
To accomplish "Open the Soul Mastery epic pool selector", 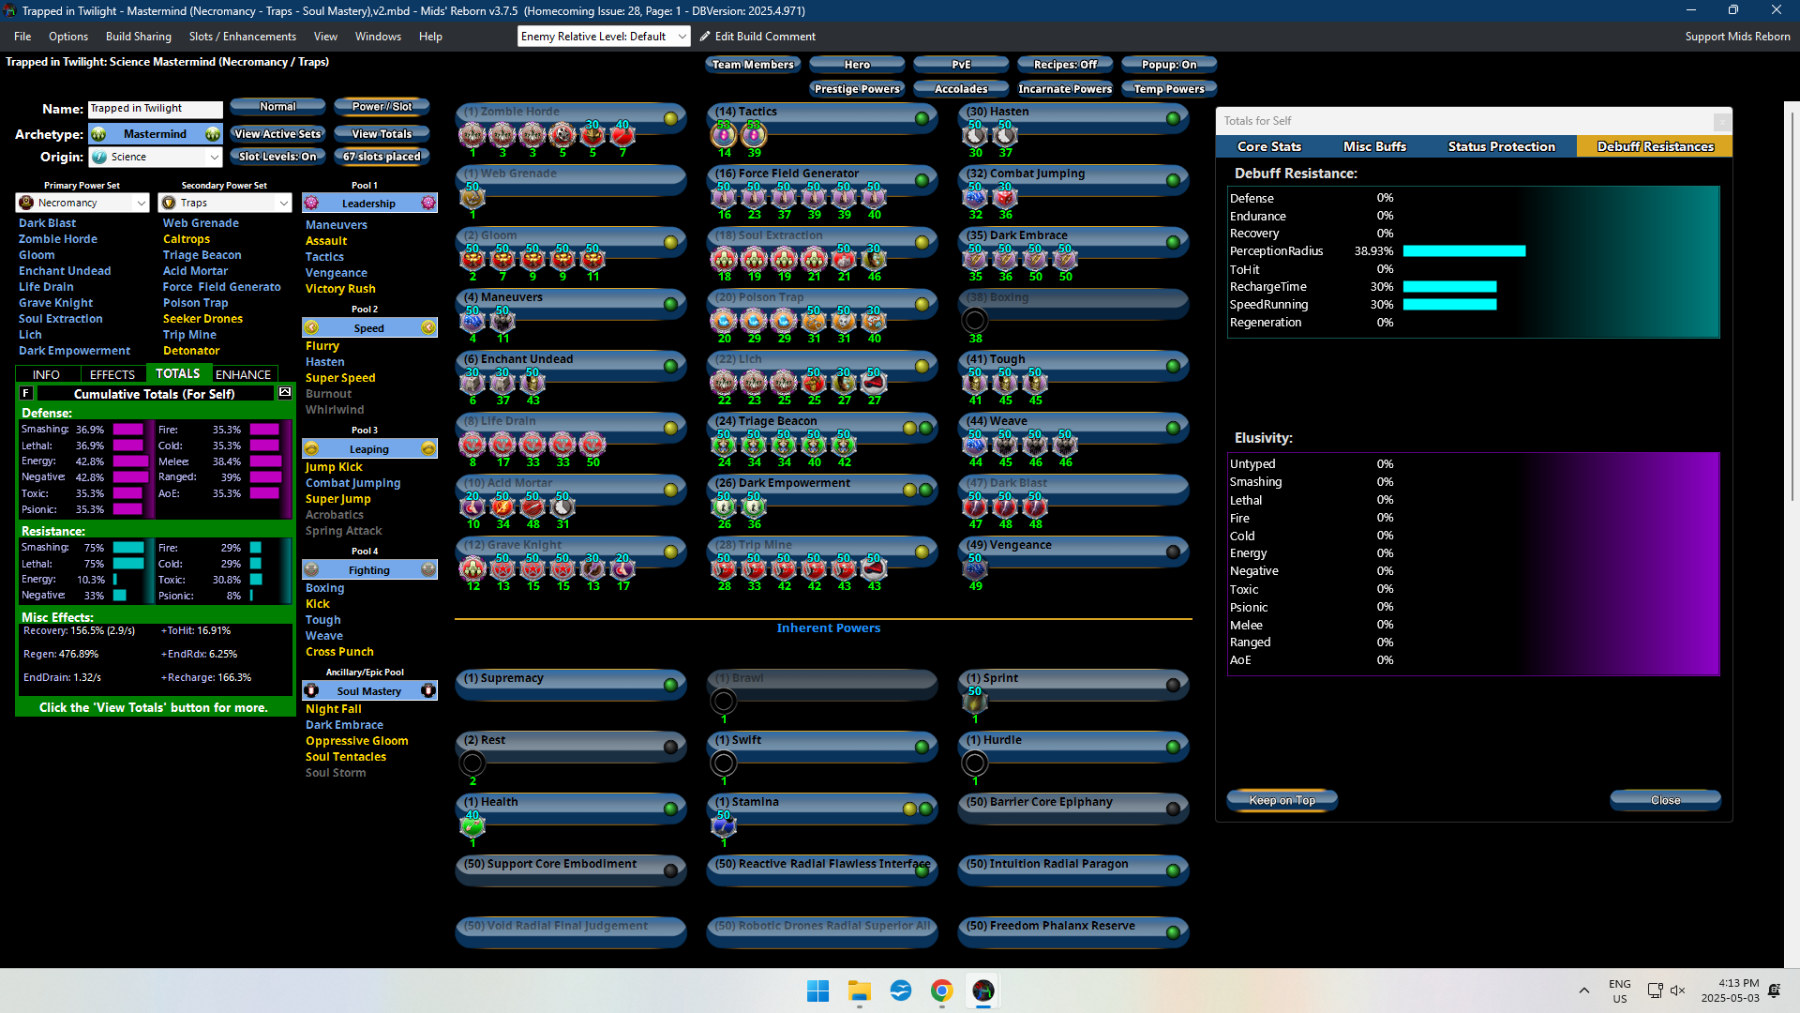I will point(370,691).
